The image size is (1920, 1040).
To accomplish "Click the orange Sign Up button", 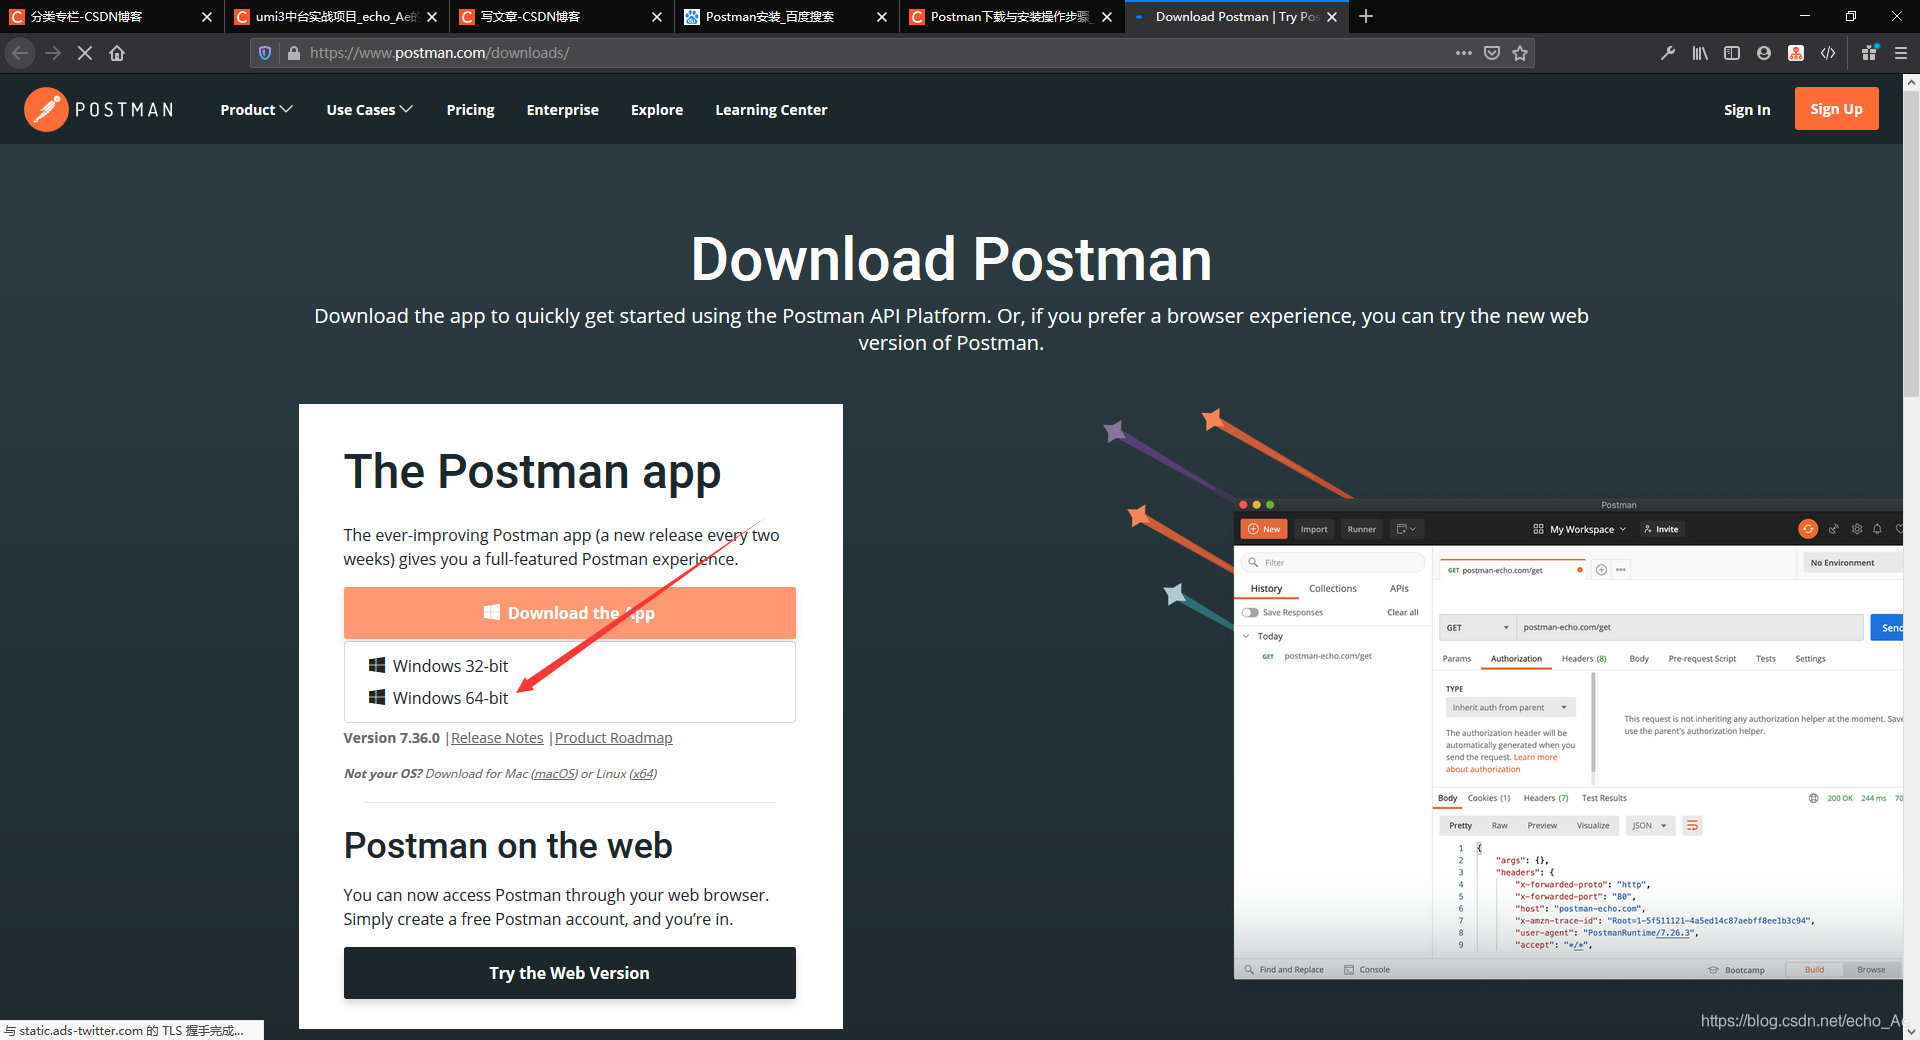I will [x=1836, y=109].
